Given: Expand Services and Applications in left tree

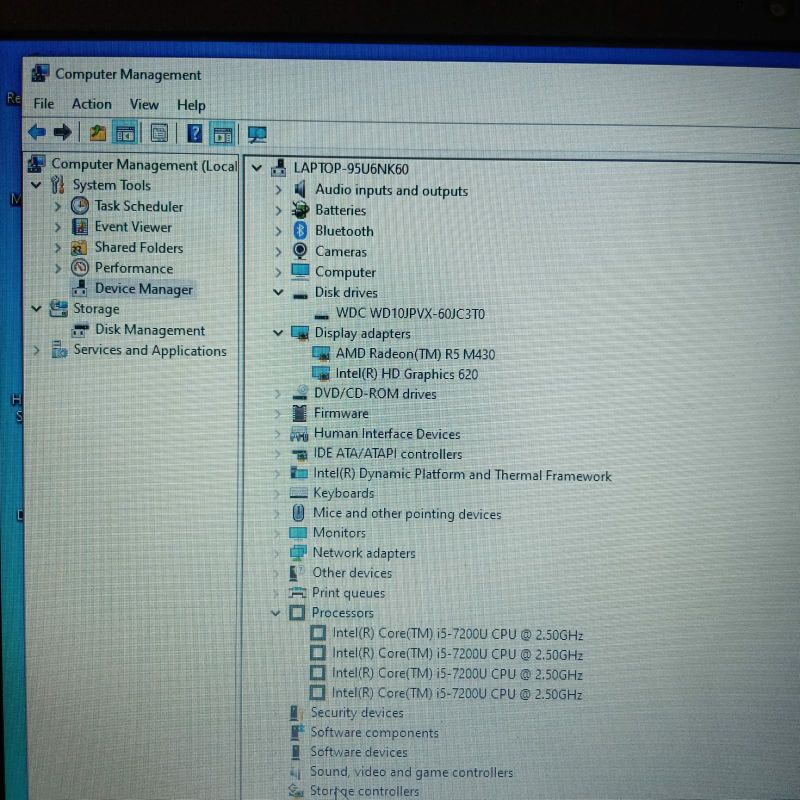Looking at the screenshot, I should pyautogui.click(x=37, y=350).
